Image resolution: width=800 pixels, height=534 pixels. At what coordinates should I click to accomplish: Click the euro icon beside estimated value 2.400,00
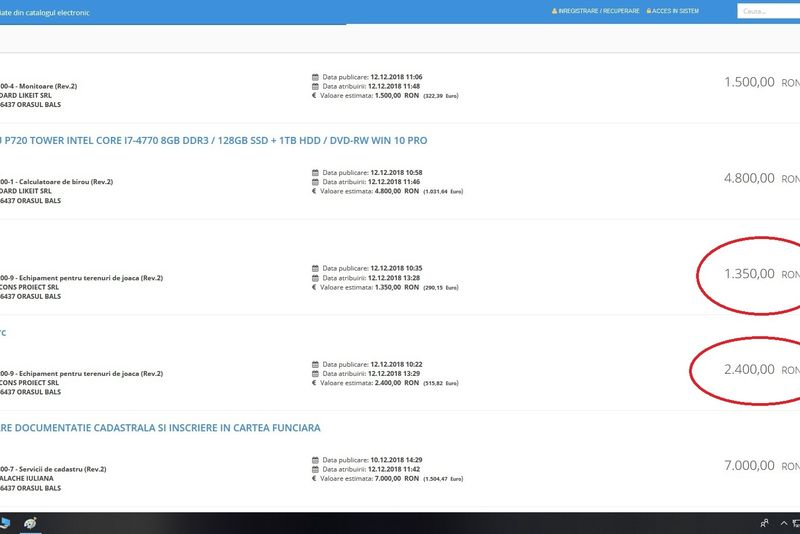click(x=315, y=383)
